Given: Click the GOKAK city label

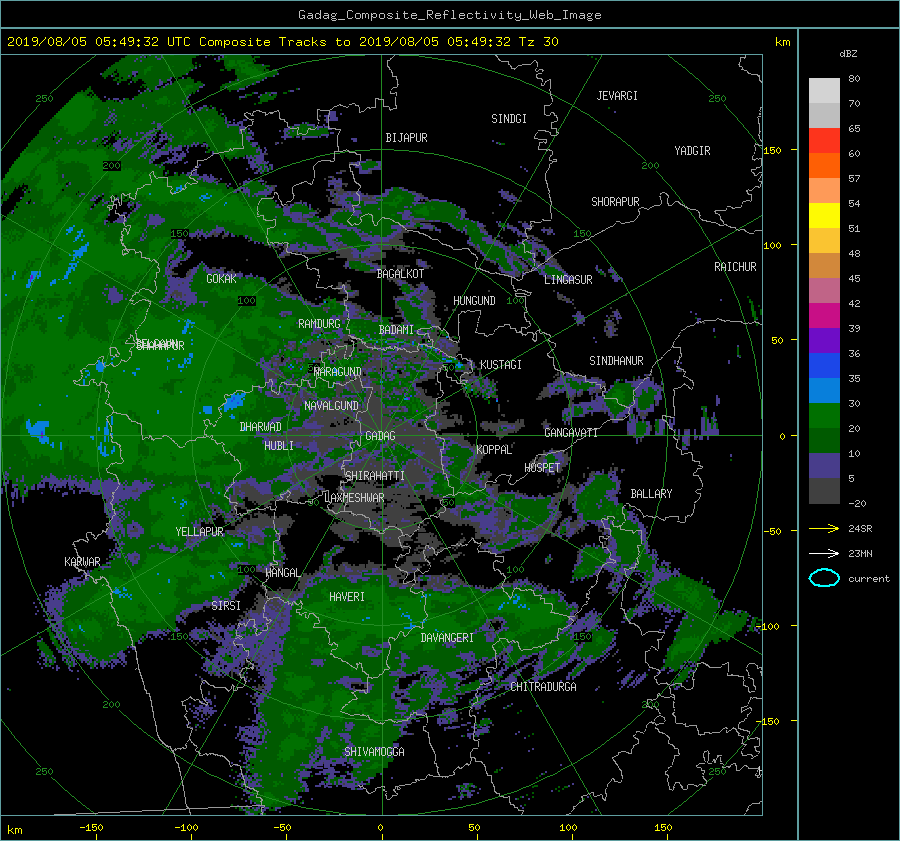Looking at the screenshot, I should click(222, 279).
